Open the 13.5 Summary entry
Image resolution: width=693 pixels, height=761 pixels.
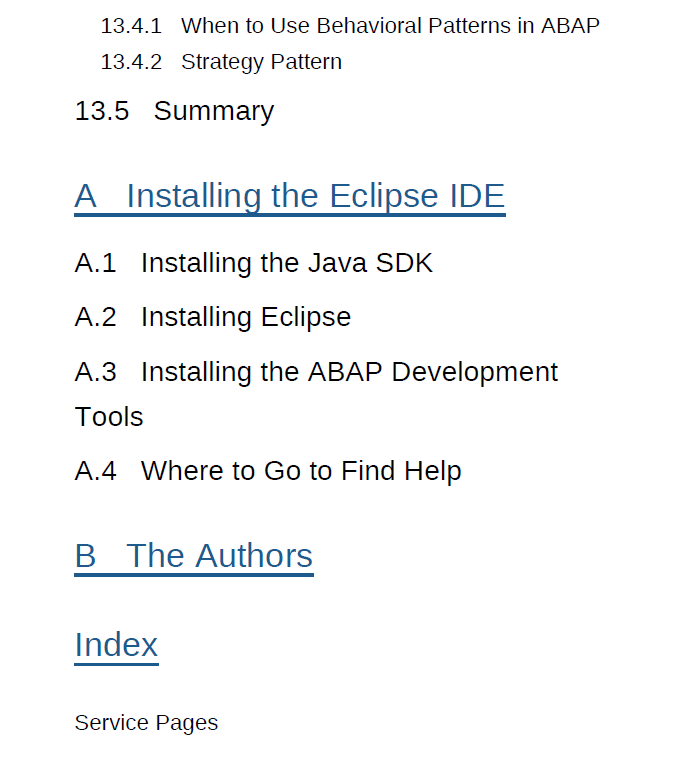point(213,111)
